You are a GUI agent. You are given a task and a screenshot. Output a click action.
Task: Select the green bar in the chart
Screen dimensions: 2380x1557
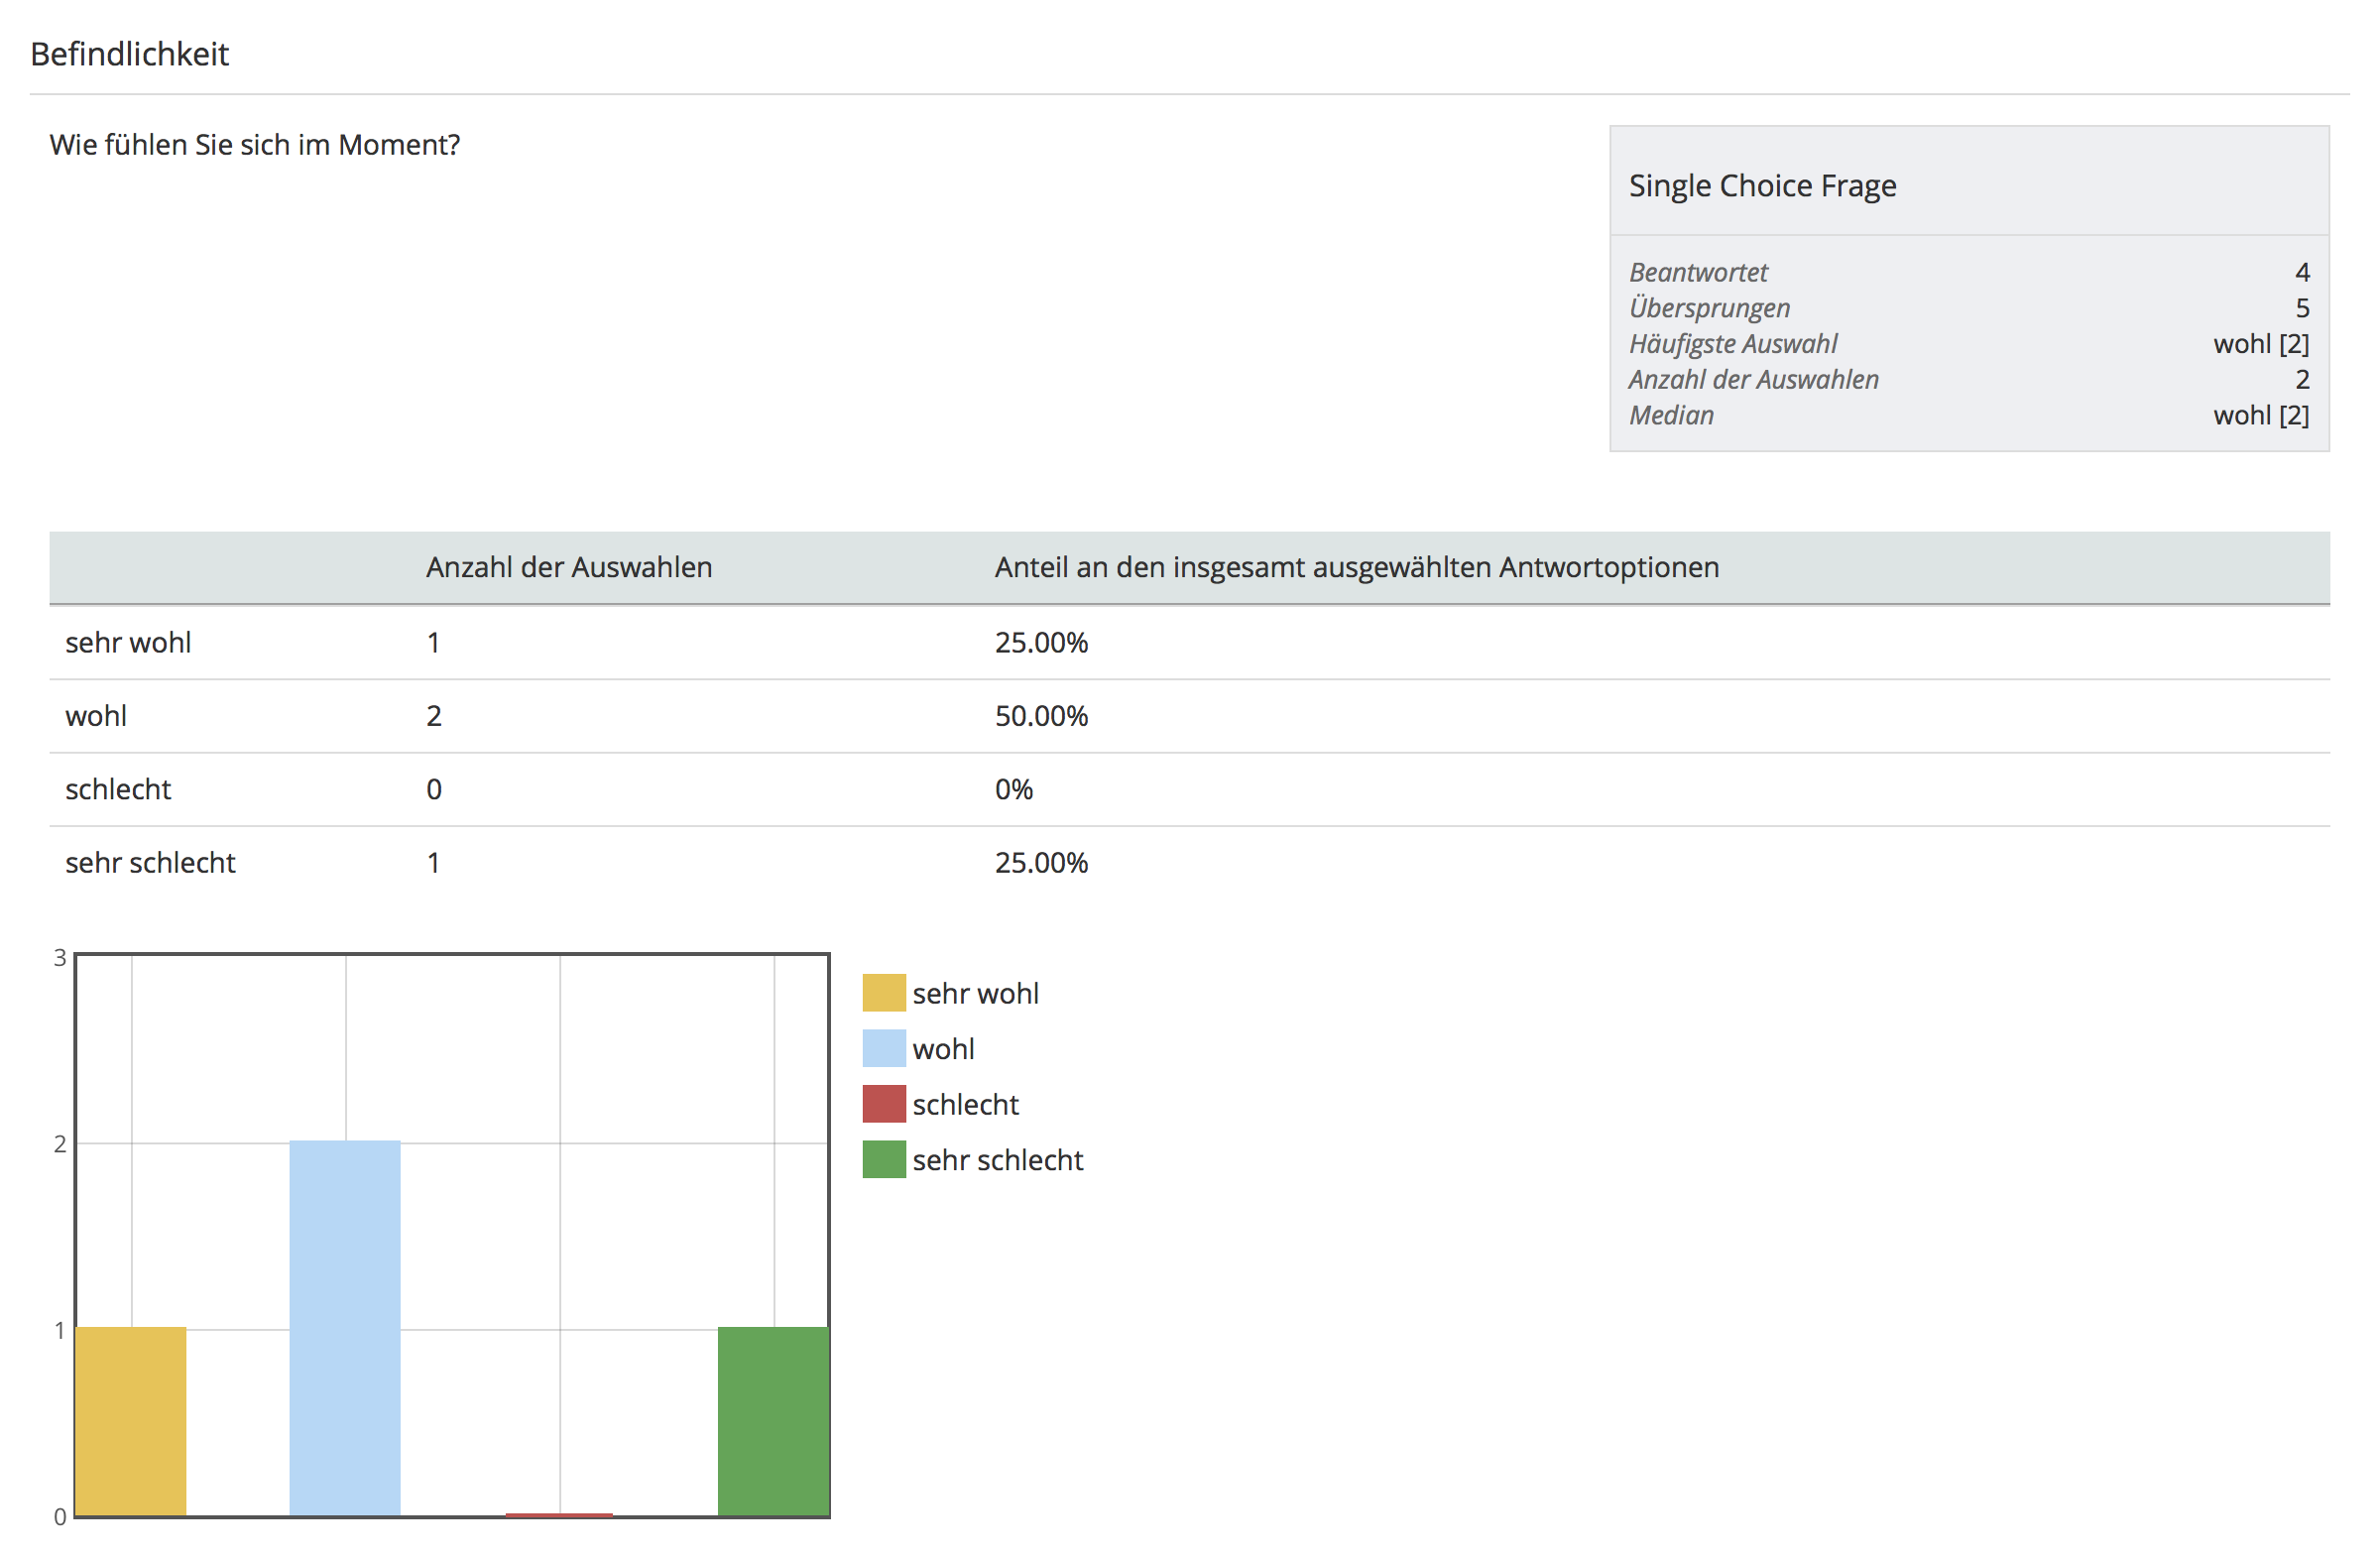pyautogui.click(x=773, y=1422)
